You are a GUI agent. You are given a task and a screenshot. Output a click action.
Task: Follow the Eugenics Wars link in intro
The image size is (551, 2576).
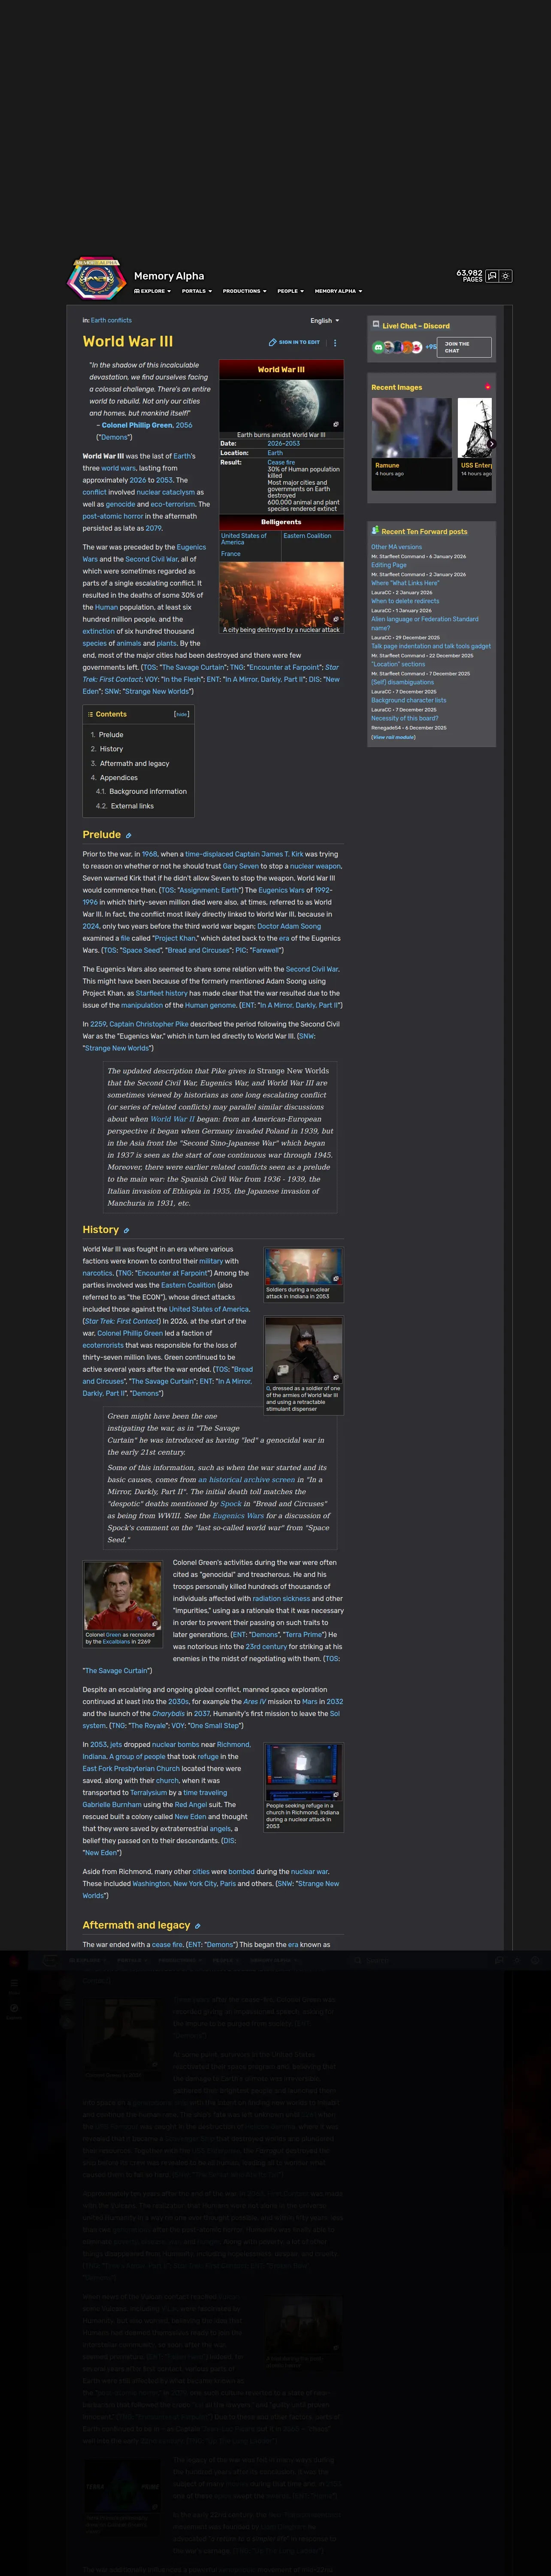point(191,547)
